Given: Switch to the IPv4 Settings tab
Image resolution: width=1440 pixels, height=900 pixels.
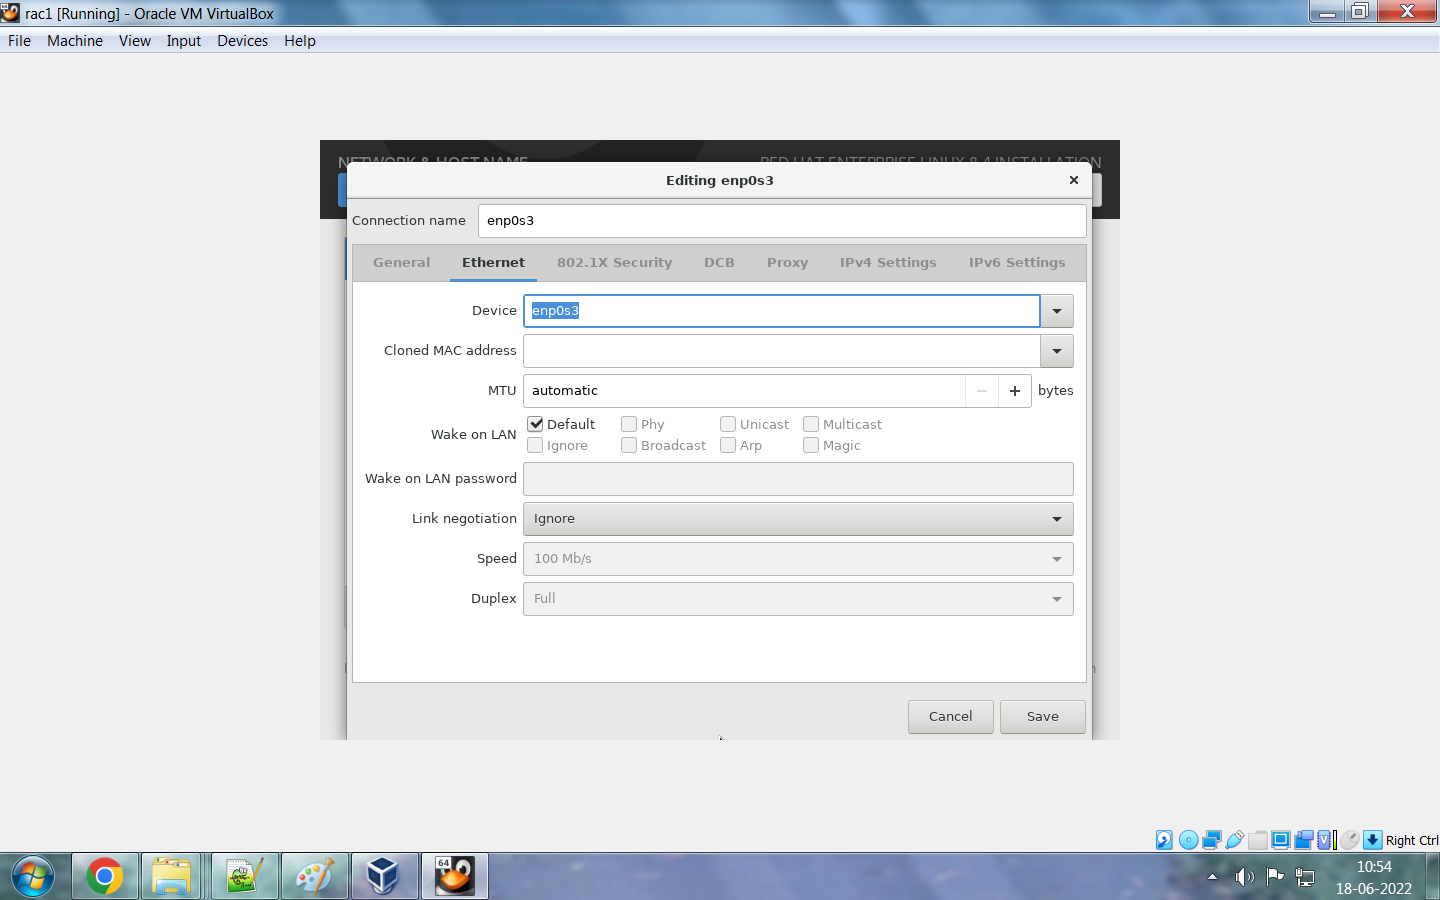Looking at the screenshot, I should coord(888,262).
